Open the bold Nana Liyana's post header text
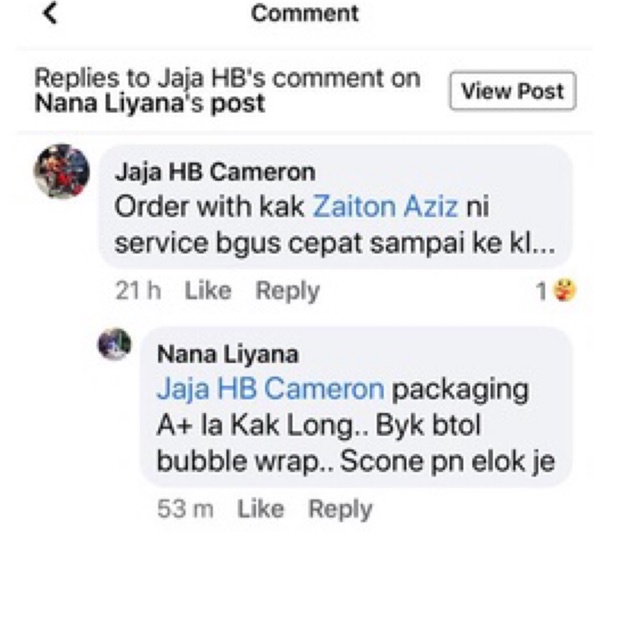 pos(150,103)
